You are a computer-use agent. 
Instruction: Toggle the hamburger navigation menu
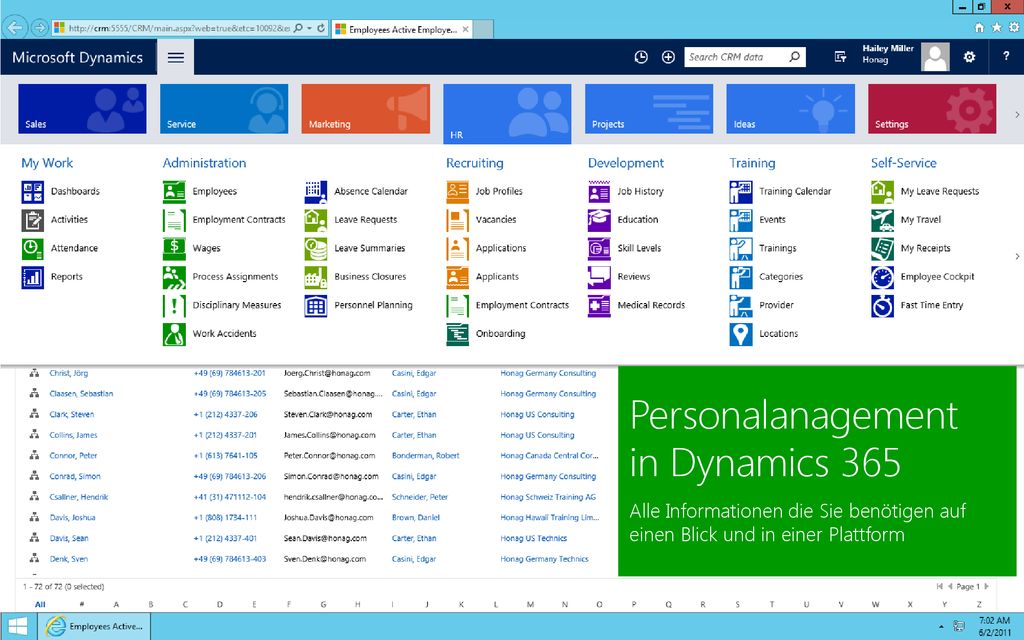pyautogui.click(x=176, y=57)
